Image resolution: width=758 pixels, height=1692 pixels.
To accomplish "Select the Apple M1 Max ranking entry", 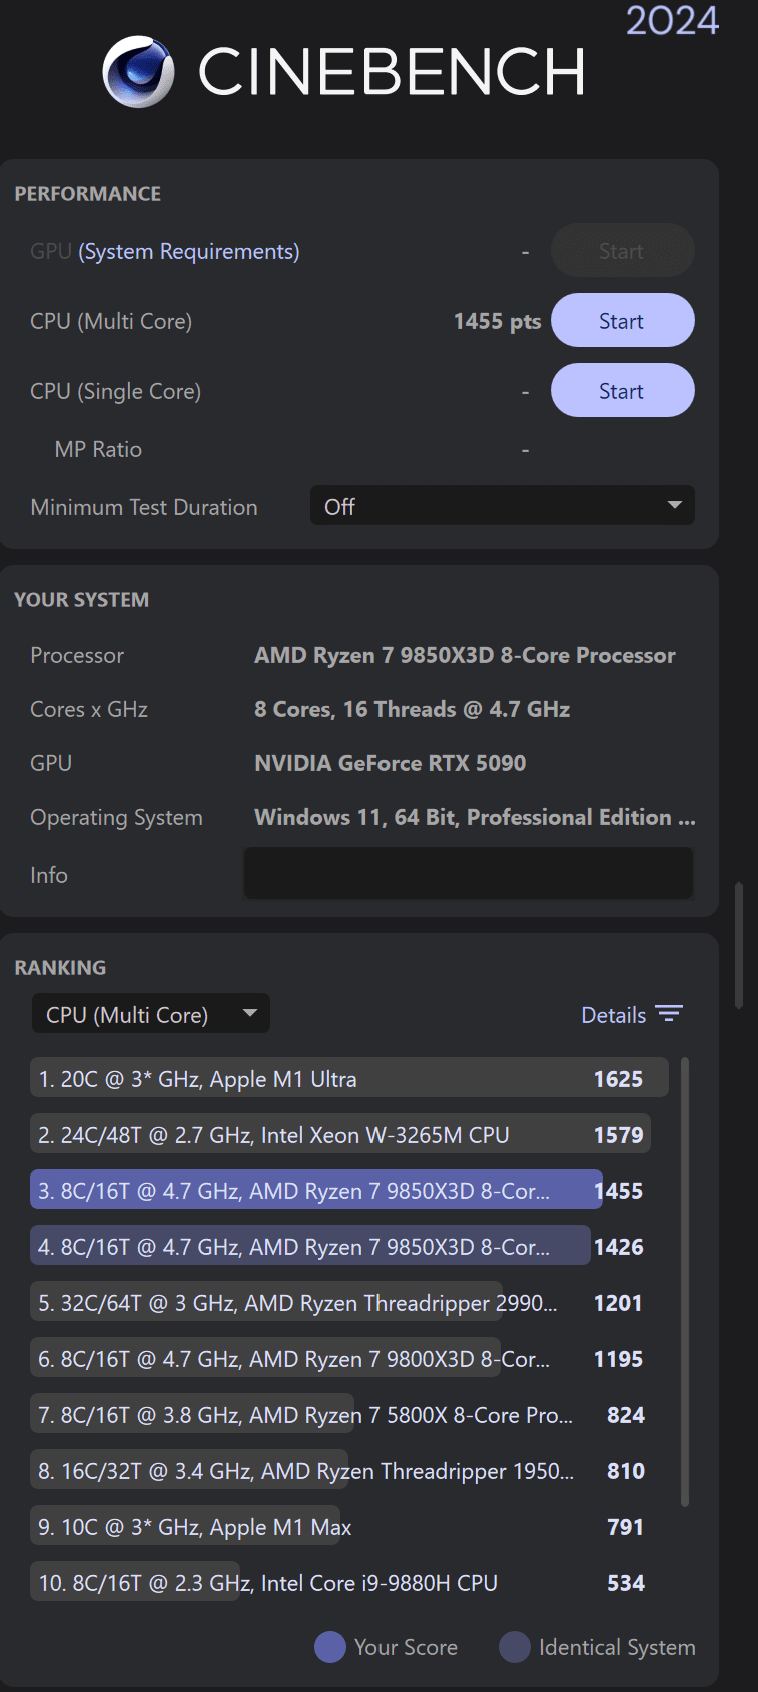I will pyautogui.click(x=340, y=1527).
